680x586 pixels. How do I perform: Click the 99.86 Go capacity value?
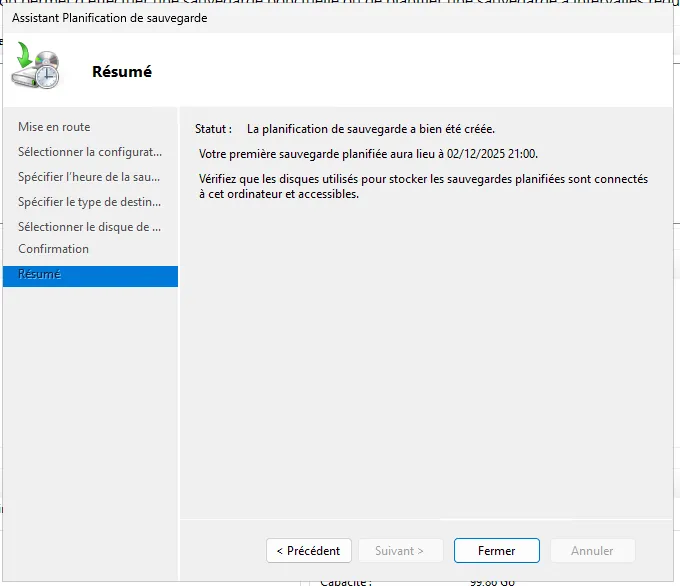[494, 581]
